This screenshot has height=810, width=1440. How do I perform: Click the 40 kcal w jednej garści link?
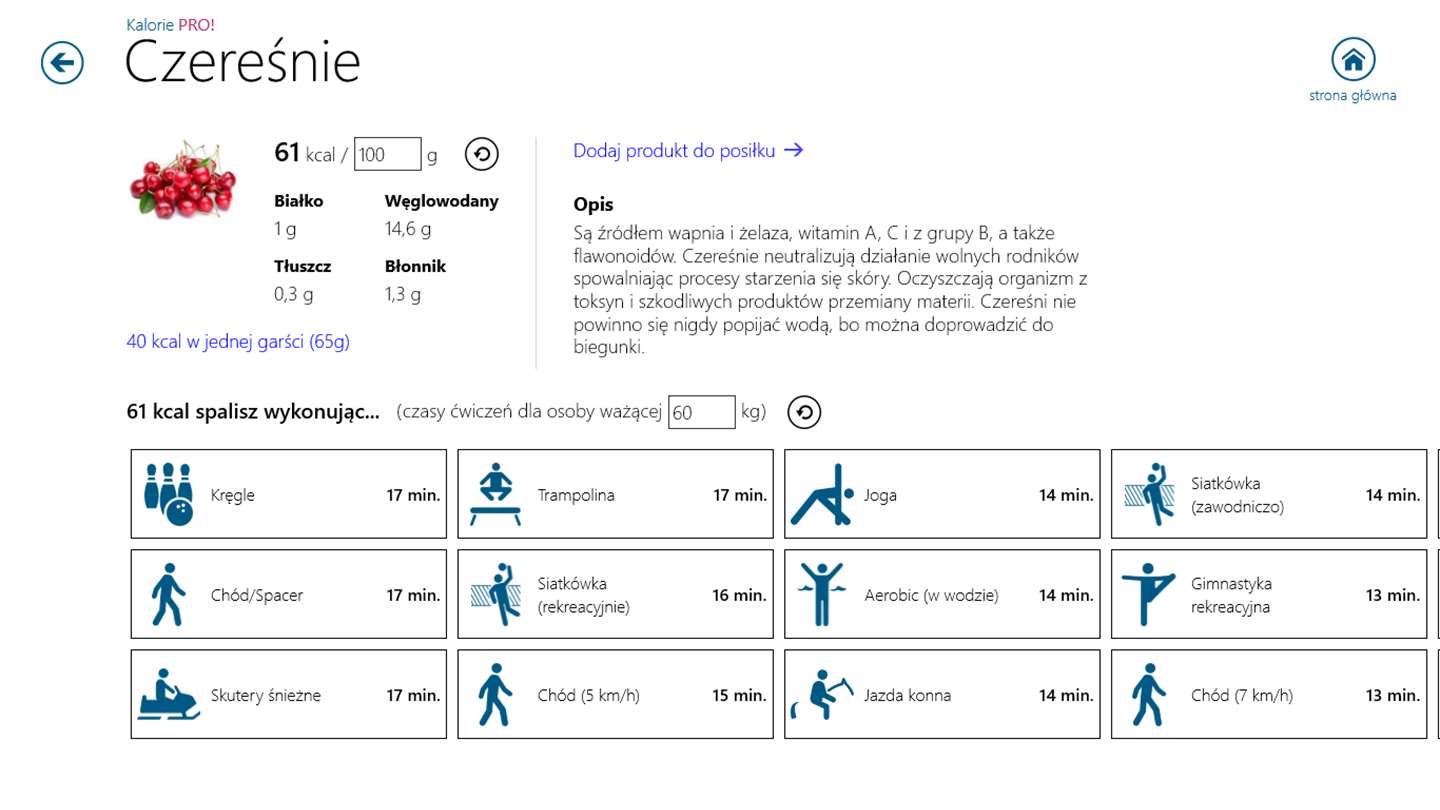coord(238,342)
